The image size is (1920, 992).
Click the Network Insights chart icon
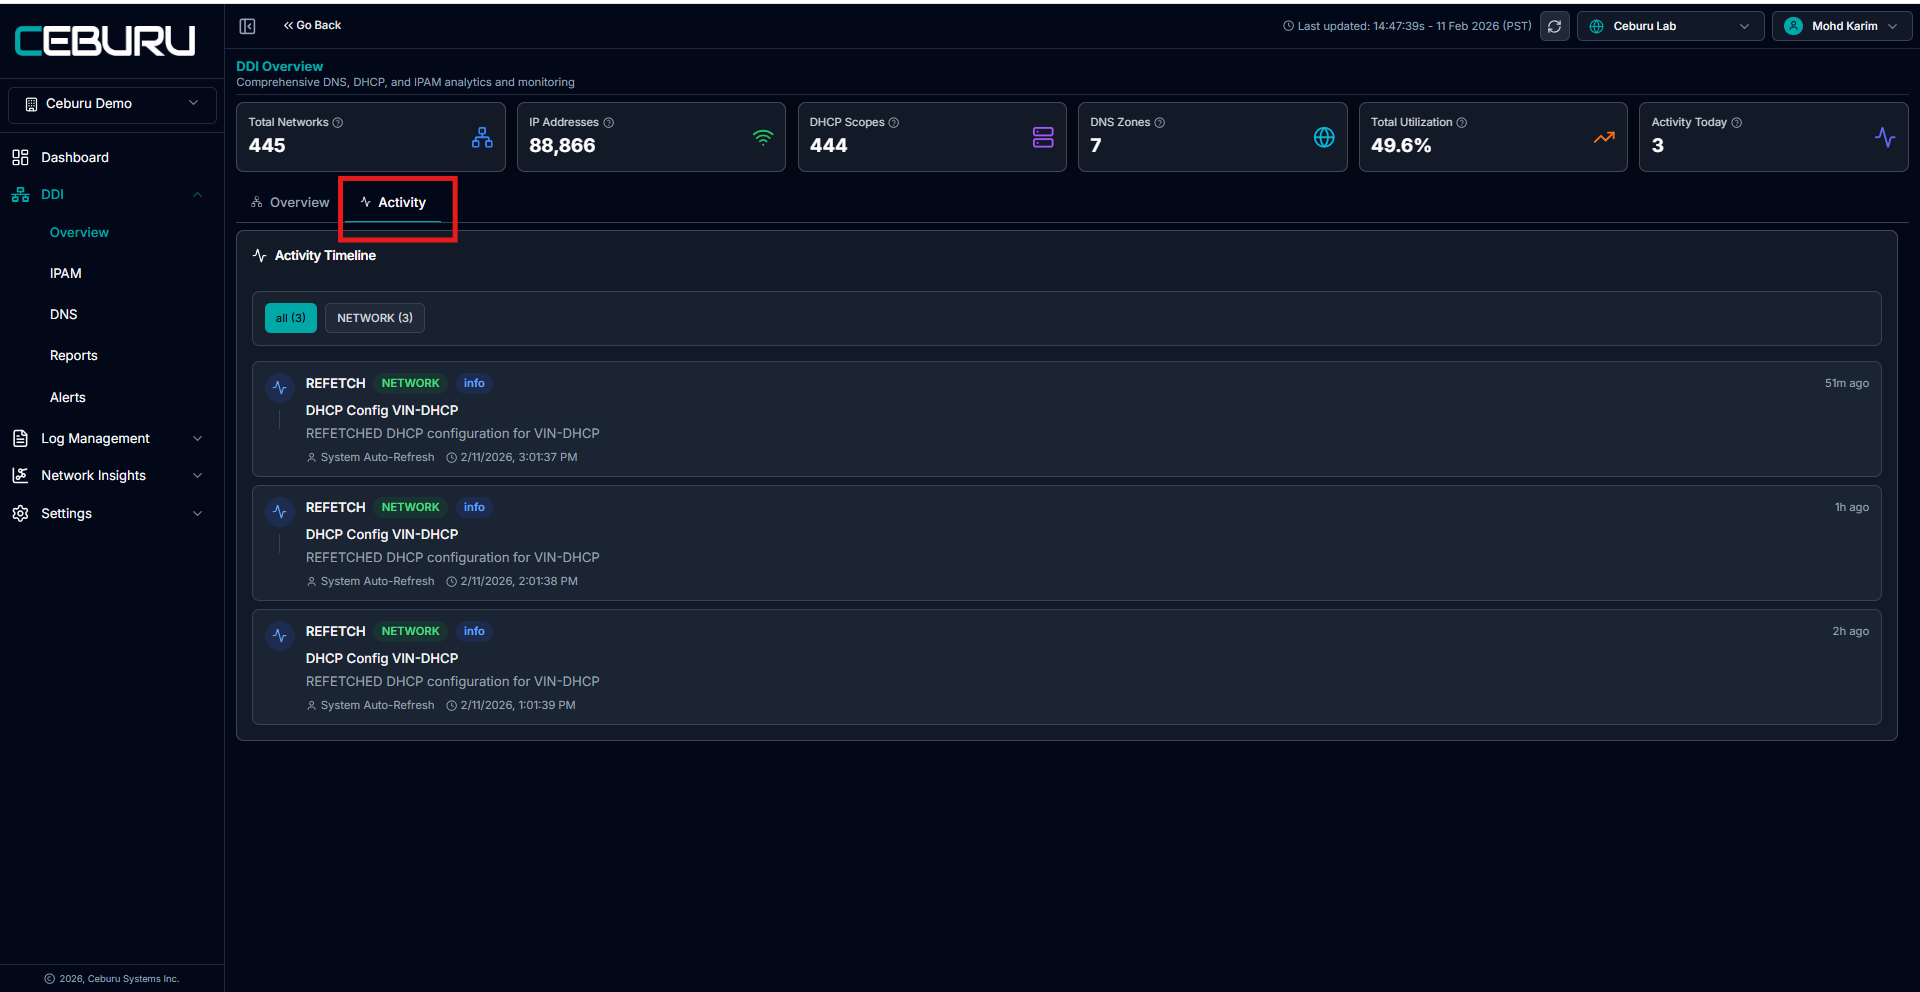(x=20, y=475)
